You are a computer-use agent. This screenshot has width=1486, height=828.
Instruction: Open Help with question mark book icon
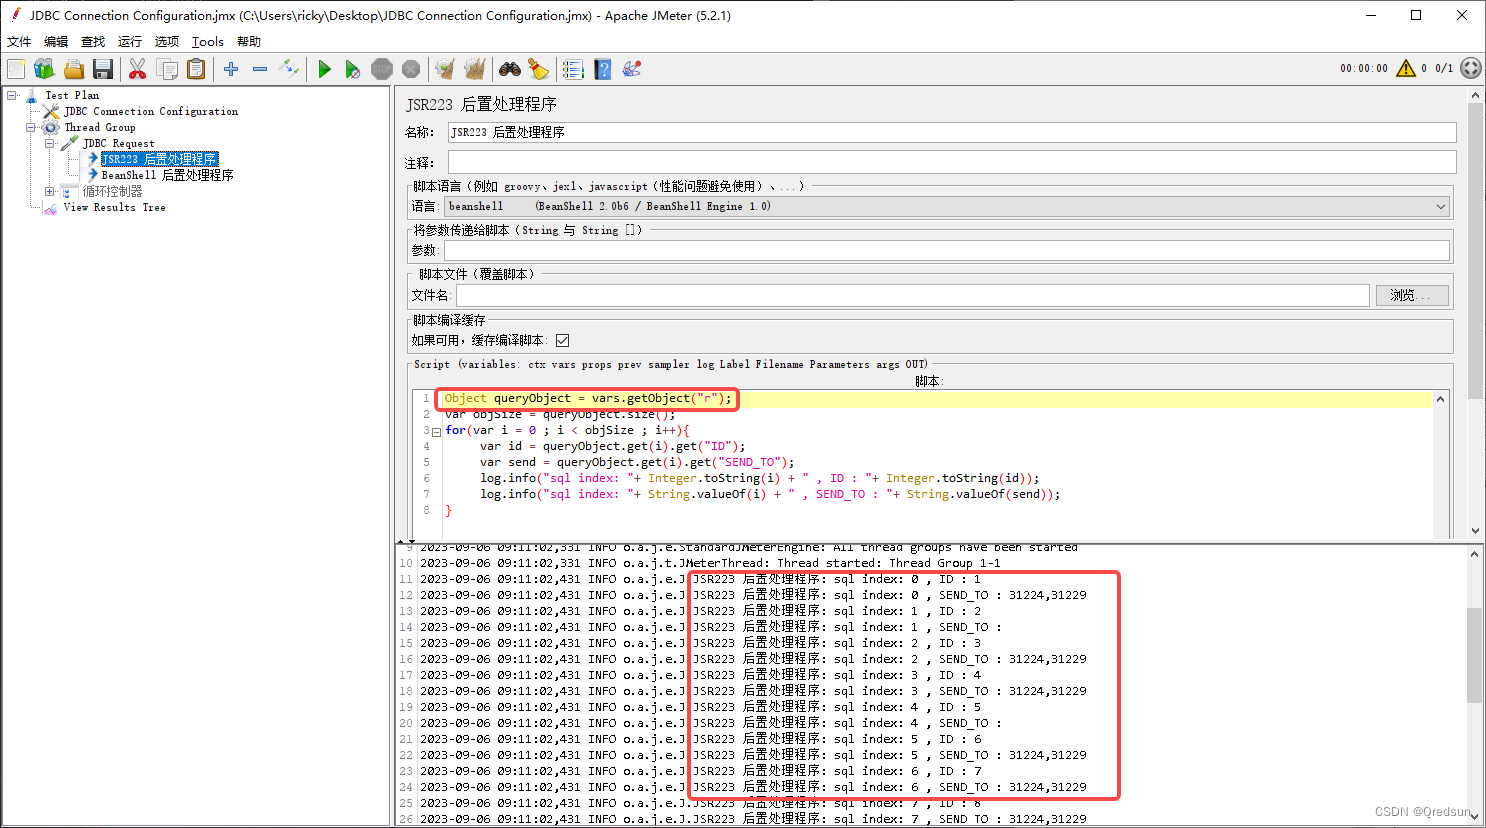pyautogui.click(x=602, y=69)
